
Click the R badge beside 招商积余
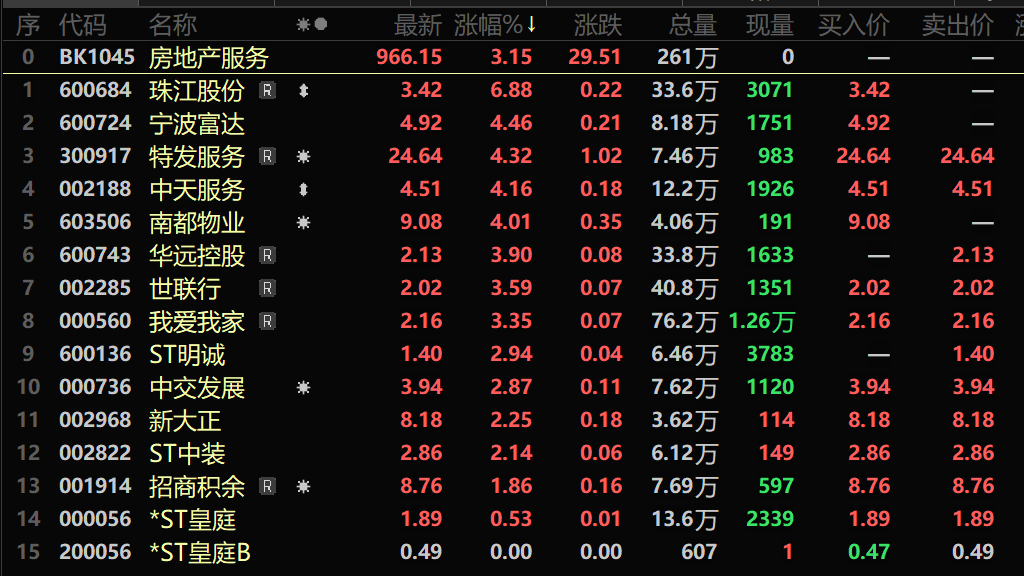[x=267, y=486]
